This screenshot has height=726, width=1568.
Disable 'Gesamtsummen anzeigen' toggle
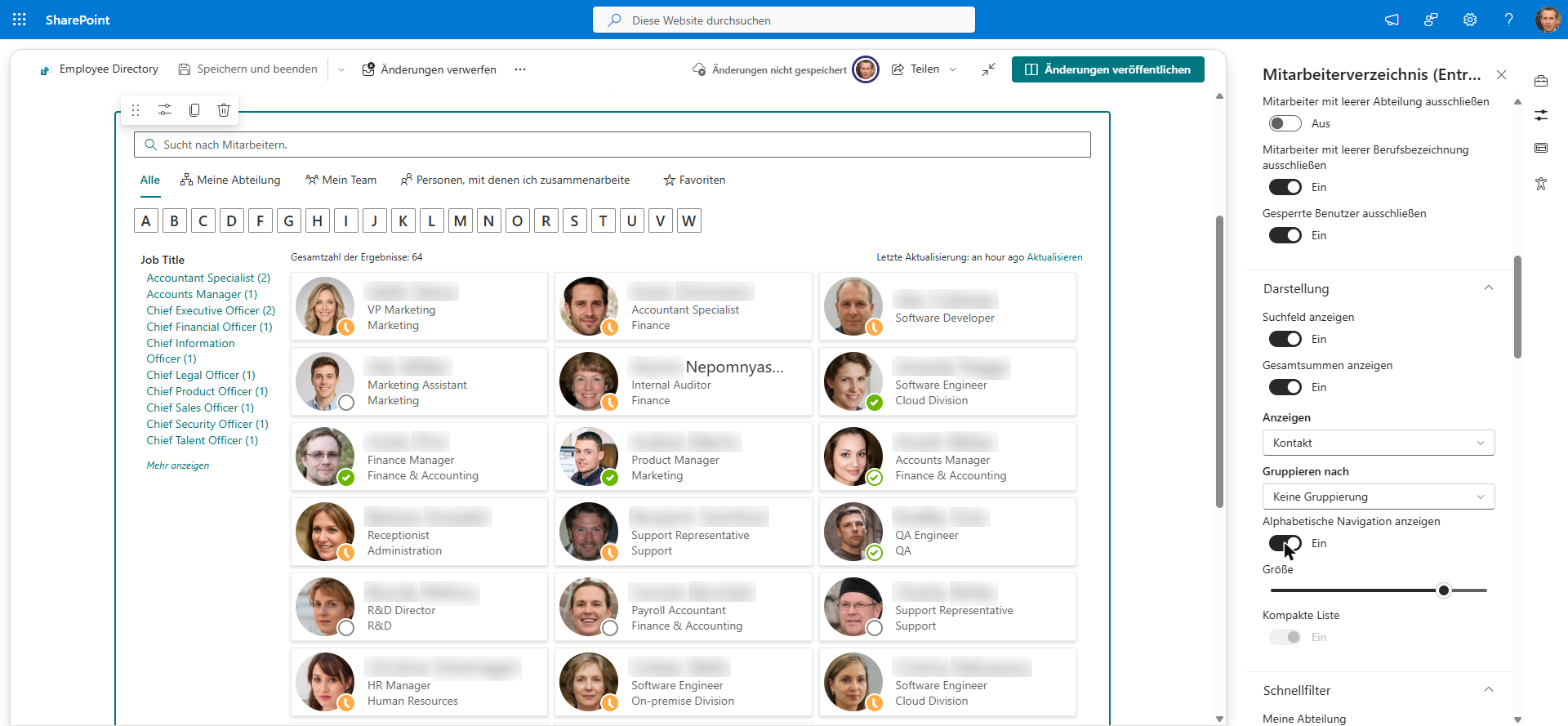point(1285,387)
